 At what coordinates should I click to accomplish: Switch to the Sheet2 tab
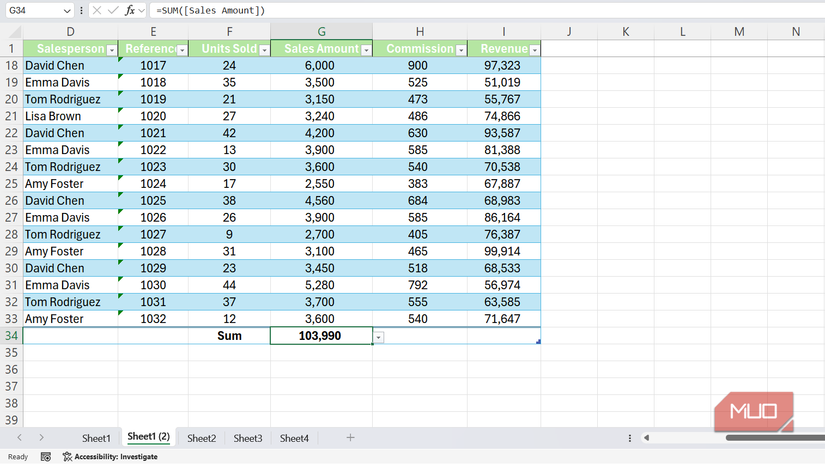(202, 438)
